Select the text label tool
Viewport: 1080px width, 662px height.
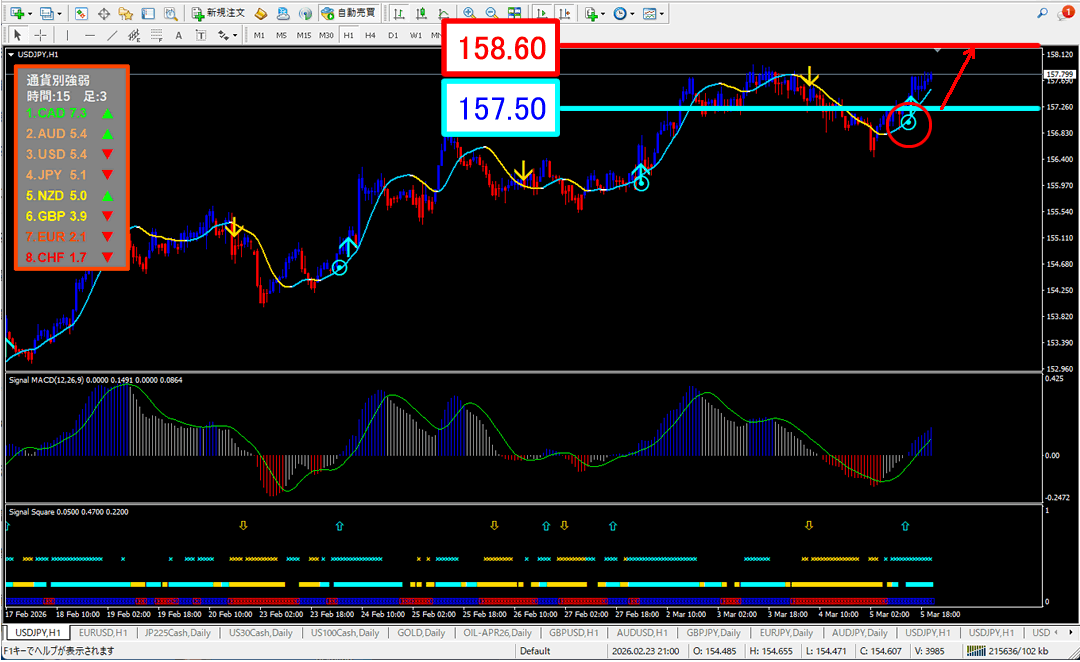179,35
